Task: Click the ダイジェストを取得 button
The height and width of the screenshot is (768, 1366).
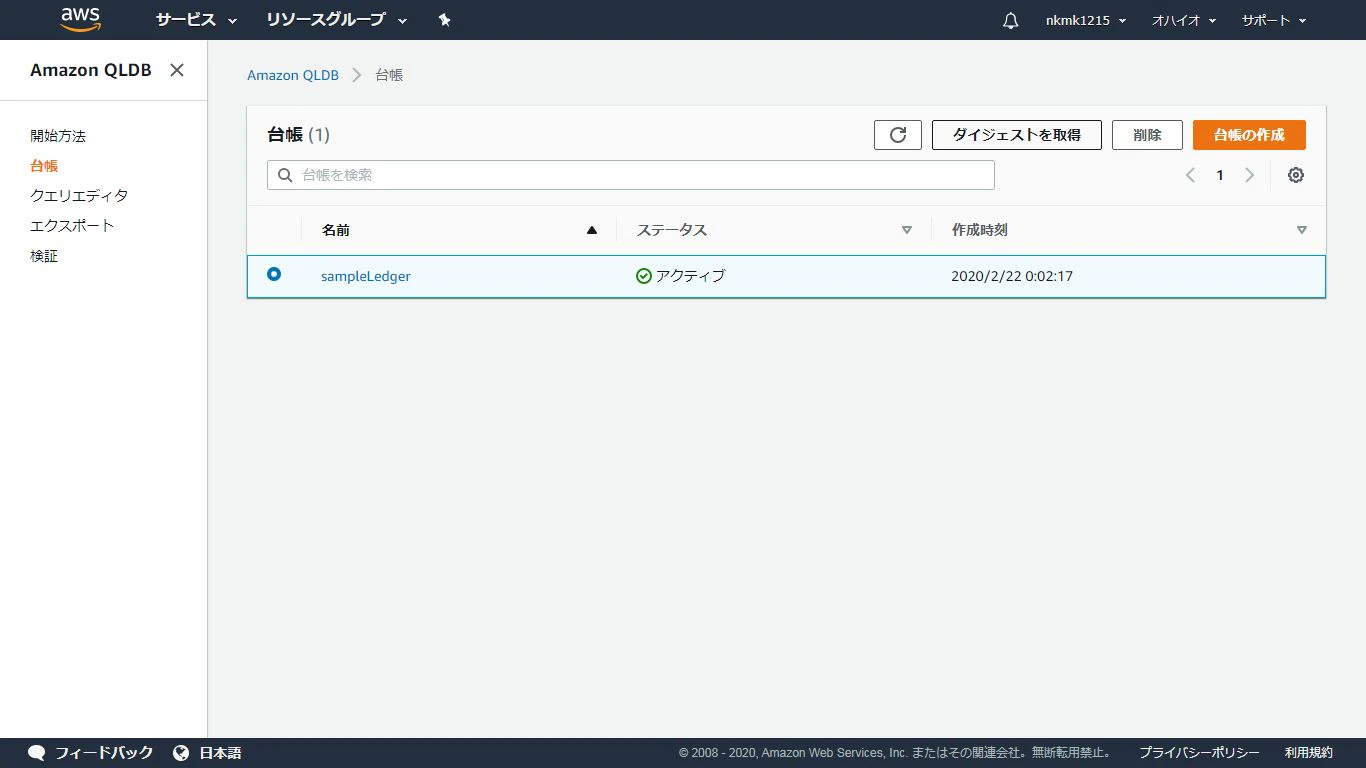Action: click(x=1017, y=135)
